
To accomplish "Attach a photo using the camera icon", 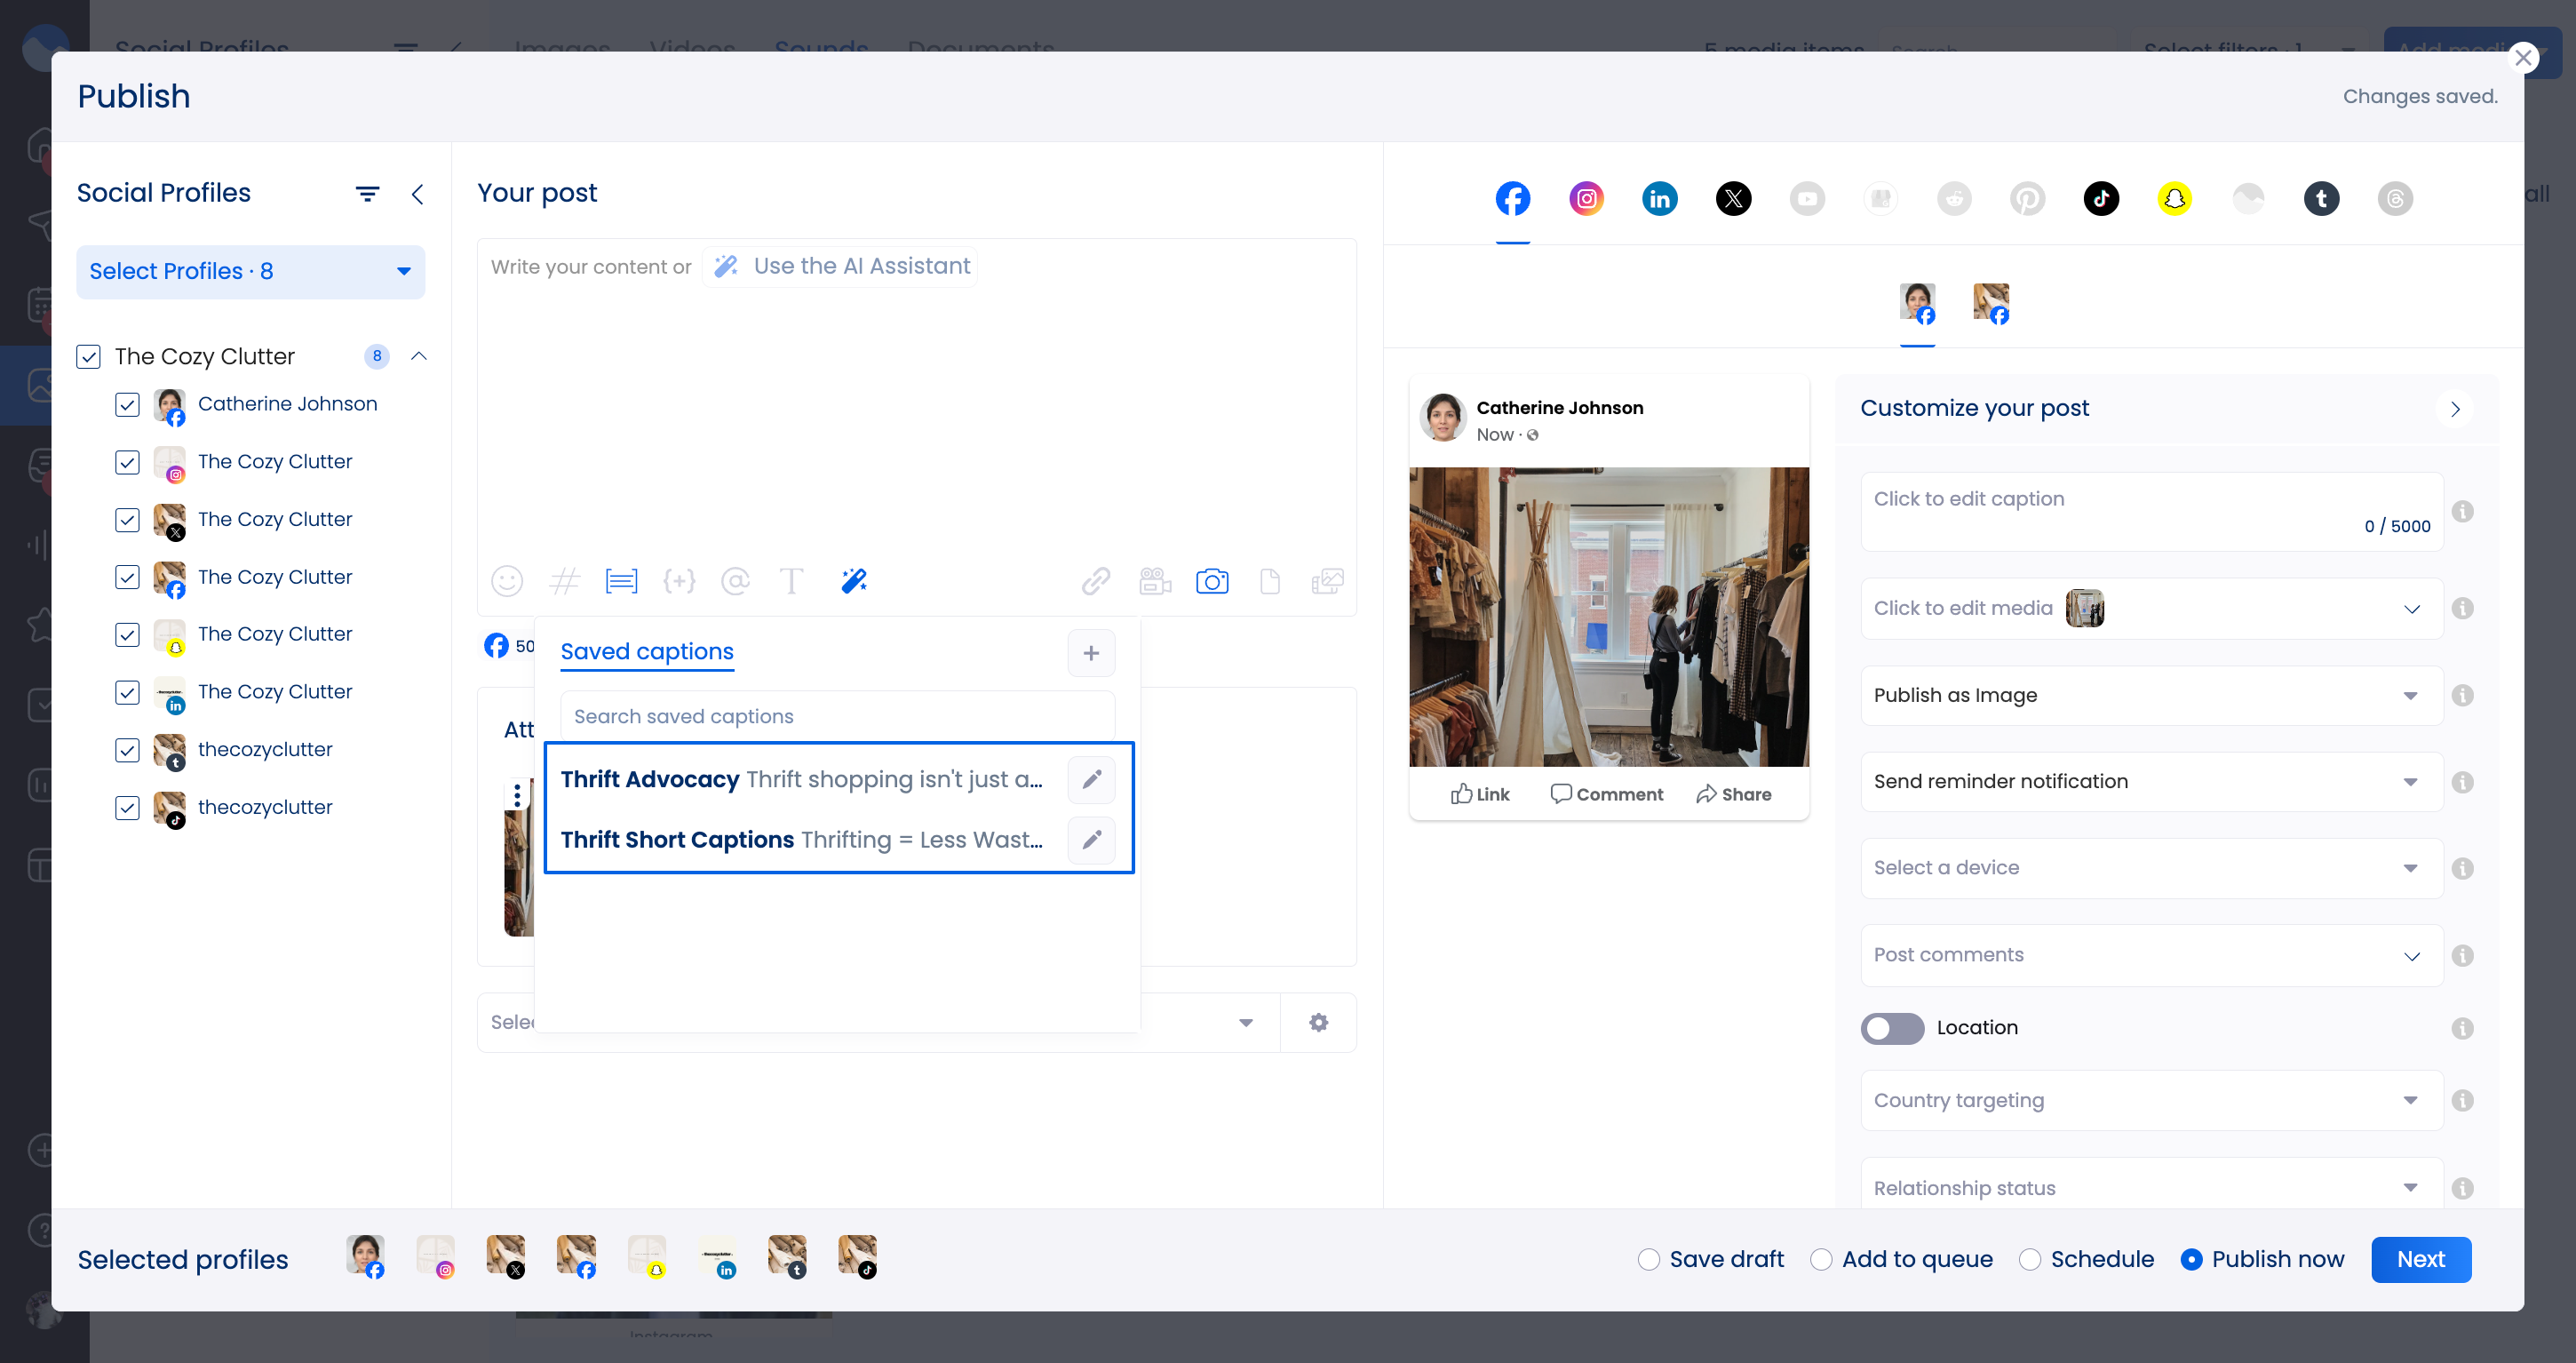I will 1212,580.
